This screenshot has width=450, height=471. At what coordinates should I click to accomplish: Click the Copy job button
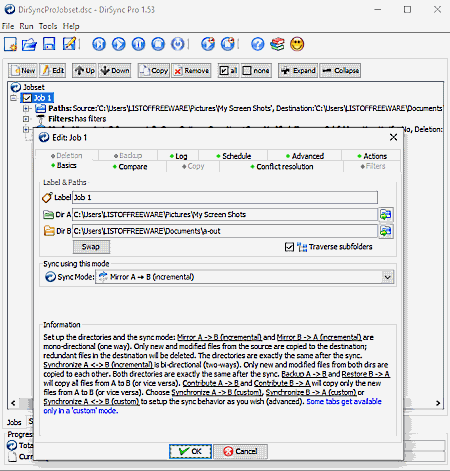[x=154, y=71]
